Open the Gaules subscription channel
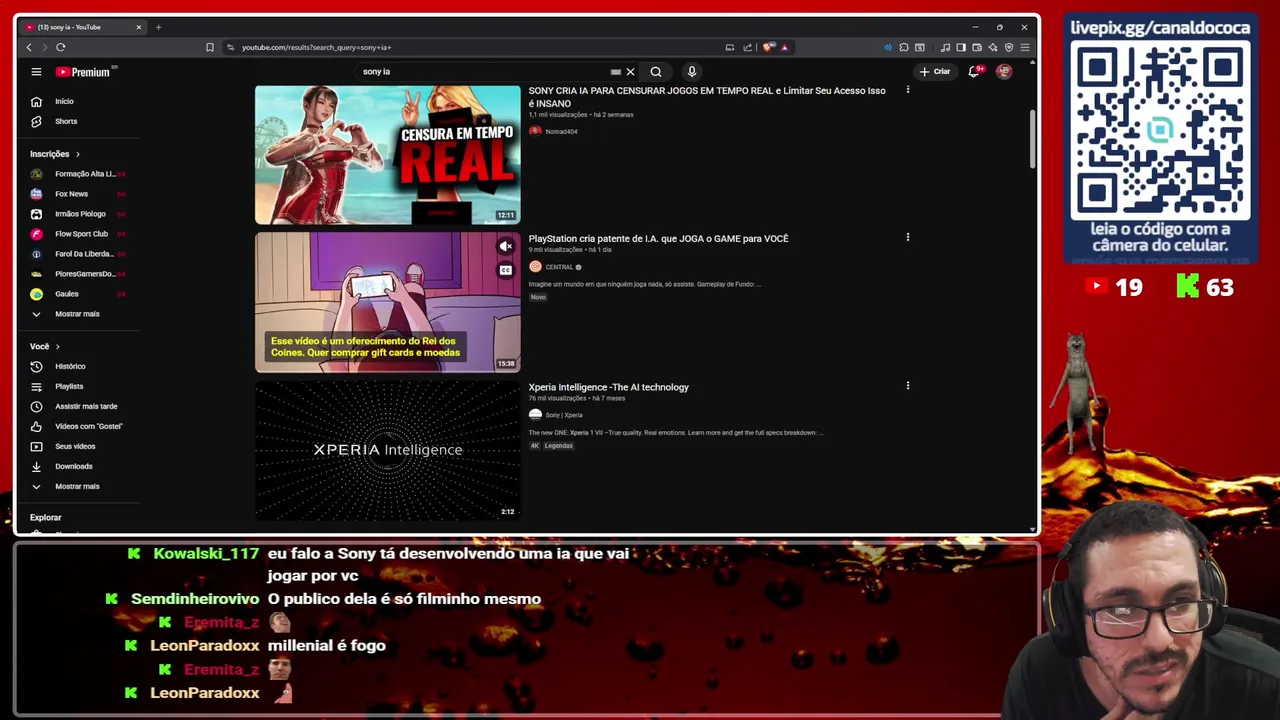 click(x=77, y=294)
